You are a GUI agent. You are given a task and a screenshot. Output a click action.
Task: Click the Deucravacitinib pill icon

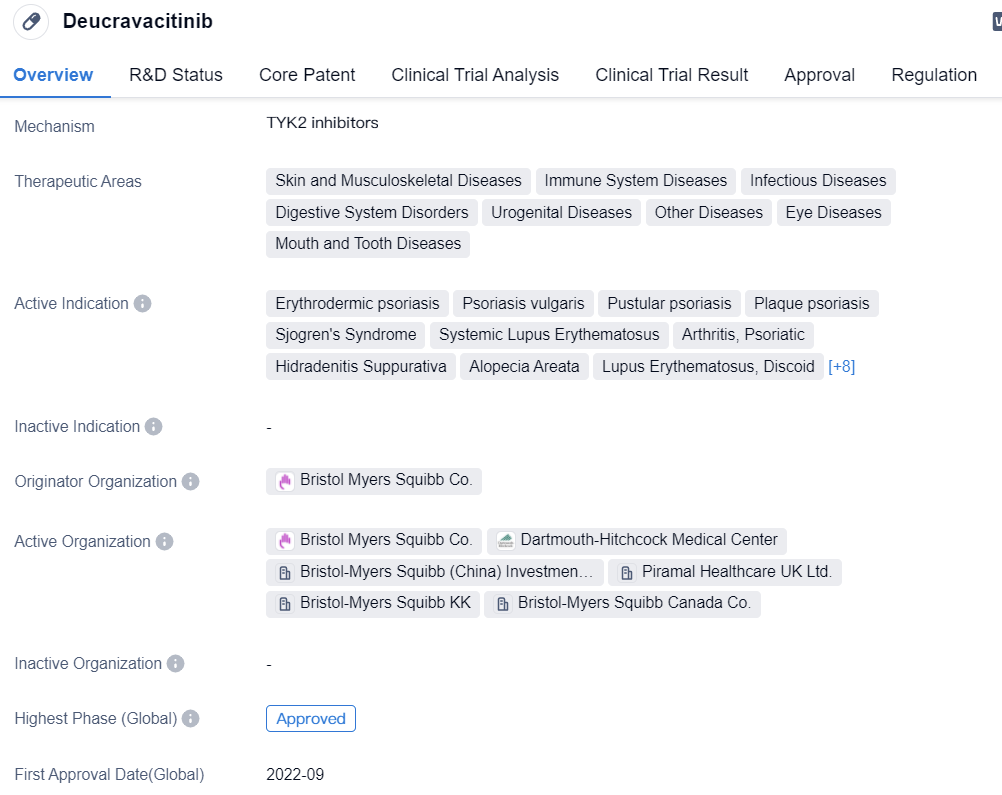[31, 22]
